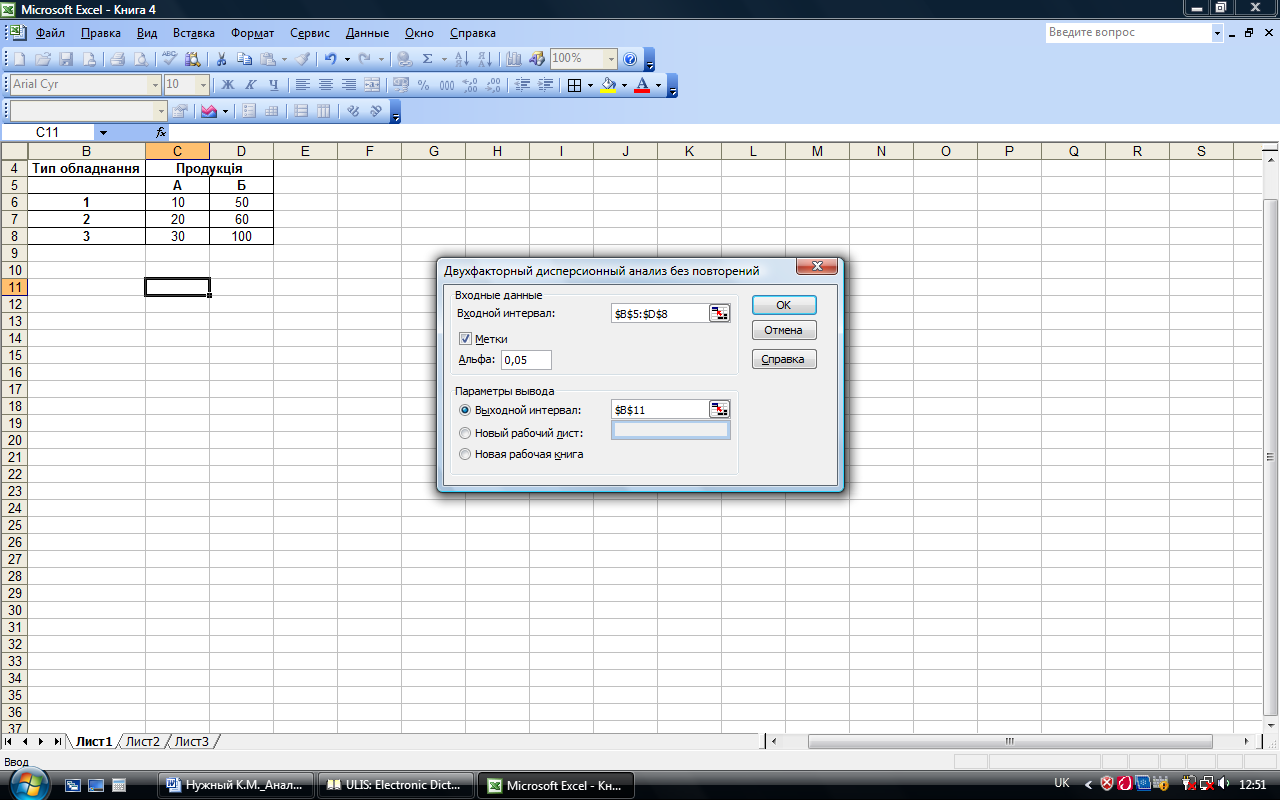Select Выходной интервал radio button
This screenshot has height=800, width=1280.
(x=464, y=410)
